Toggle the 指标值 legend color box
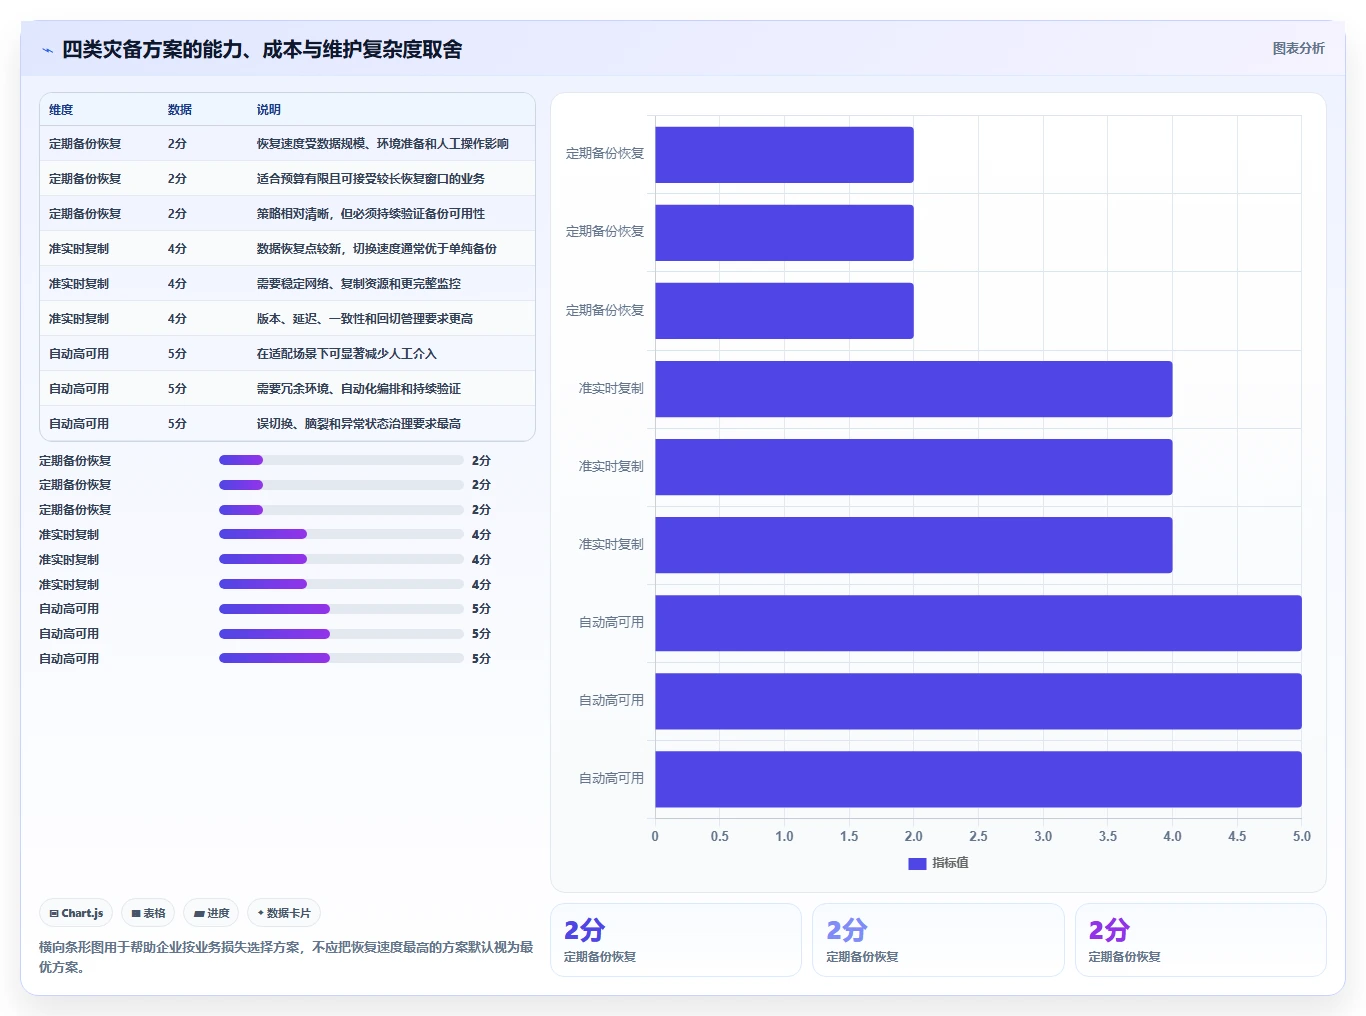Screen dimensions: 1366x1016 pos(917,863)
